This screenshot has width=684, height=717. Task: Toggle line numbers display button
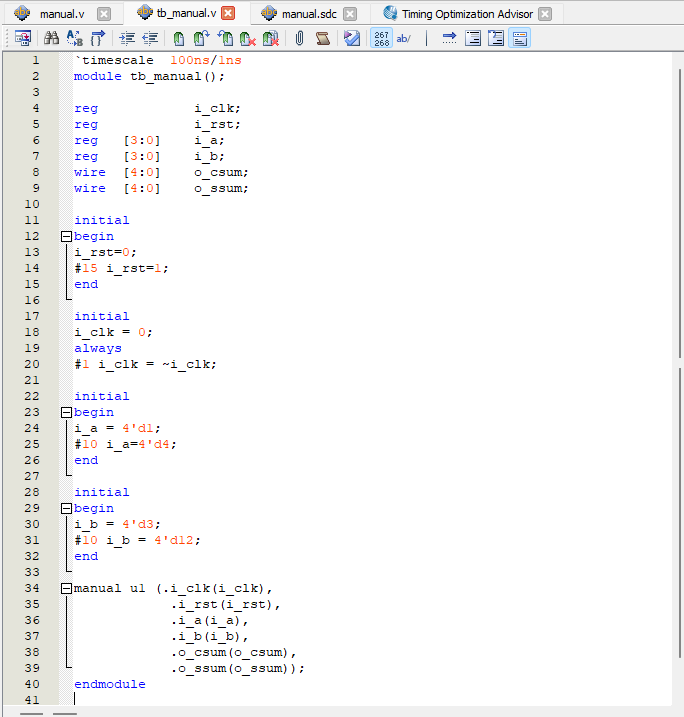point(381,39)
